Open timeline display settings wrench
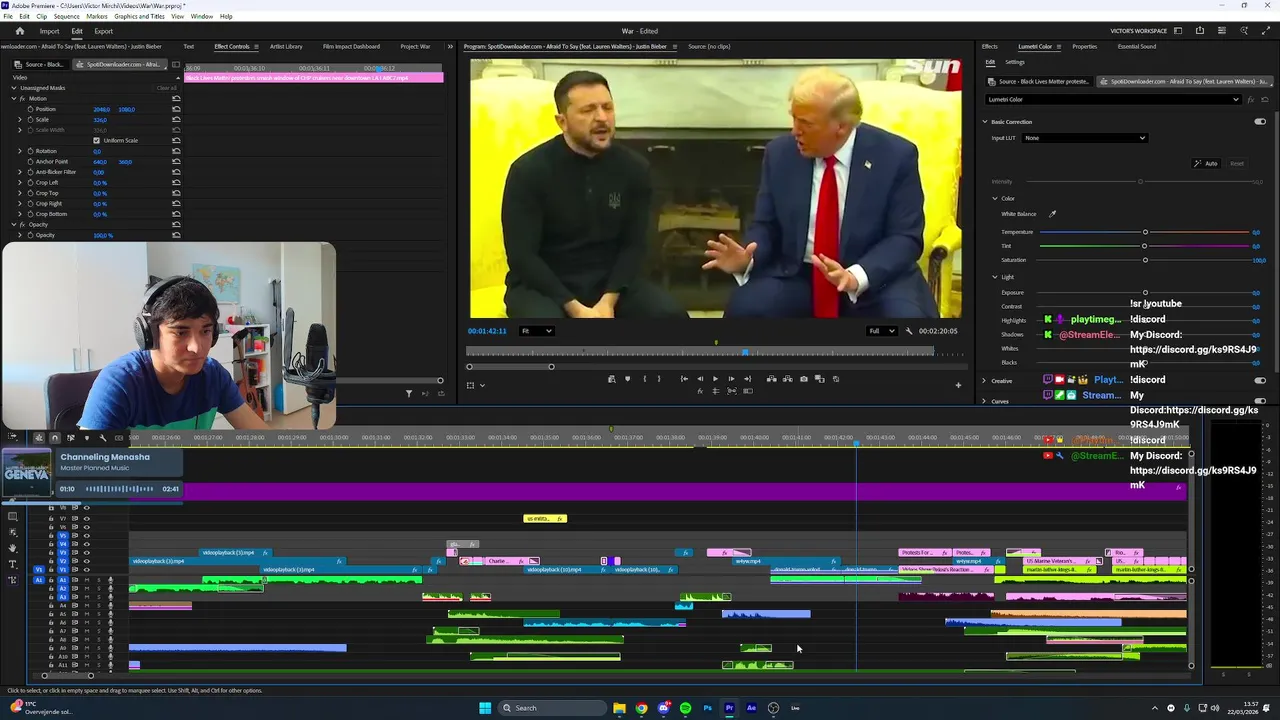 pos(102,438)
